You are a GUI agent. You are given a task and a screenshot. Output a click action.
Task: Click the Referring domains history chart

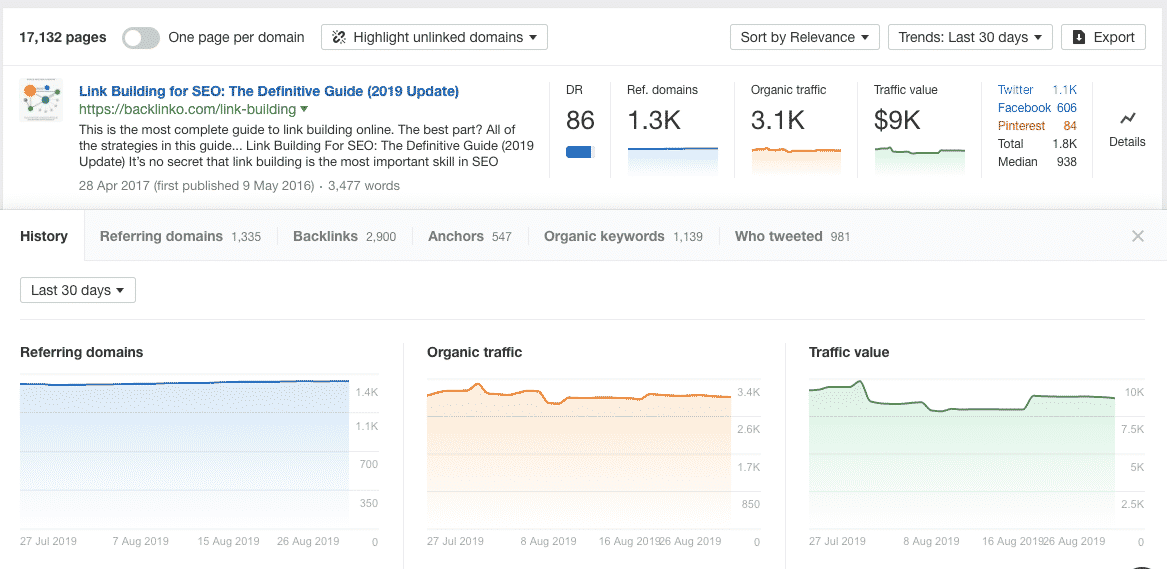(185, 454)
